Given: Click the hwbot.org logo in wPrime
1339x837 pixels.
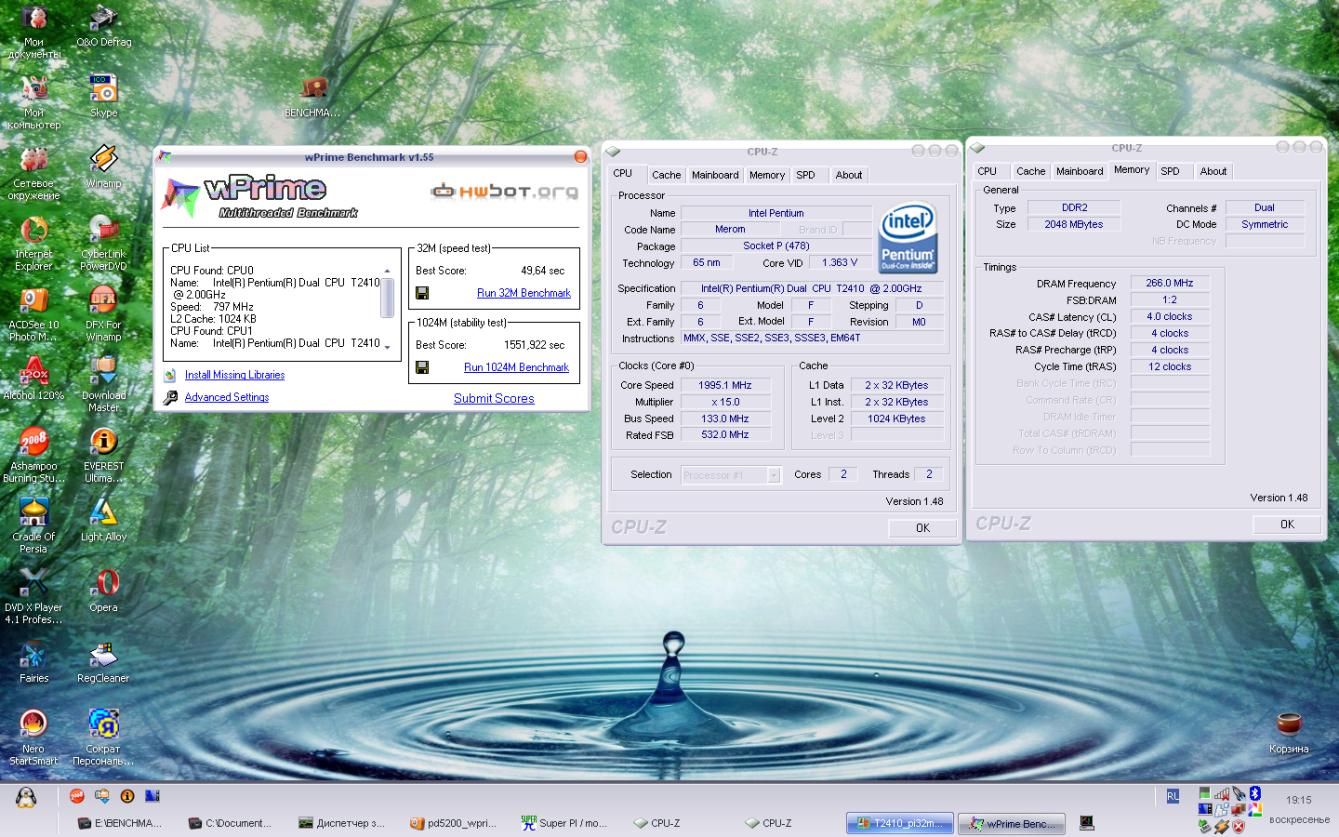Looking at the screenshot, I should point(504,191).
